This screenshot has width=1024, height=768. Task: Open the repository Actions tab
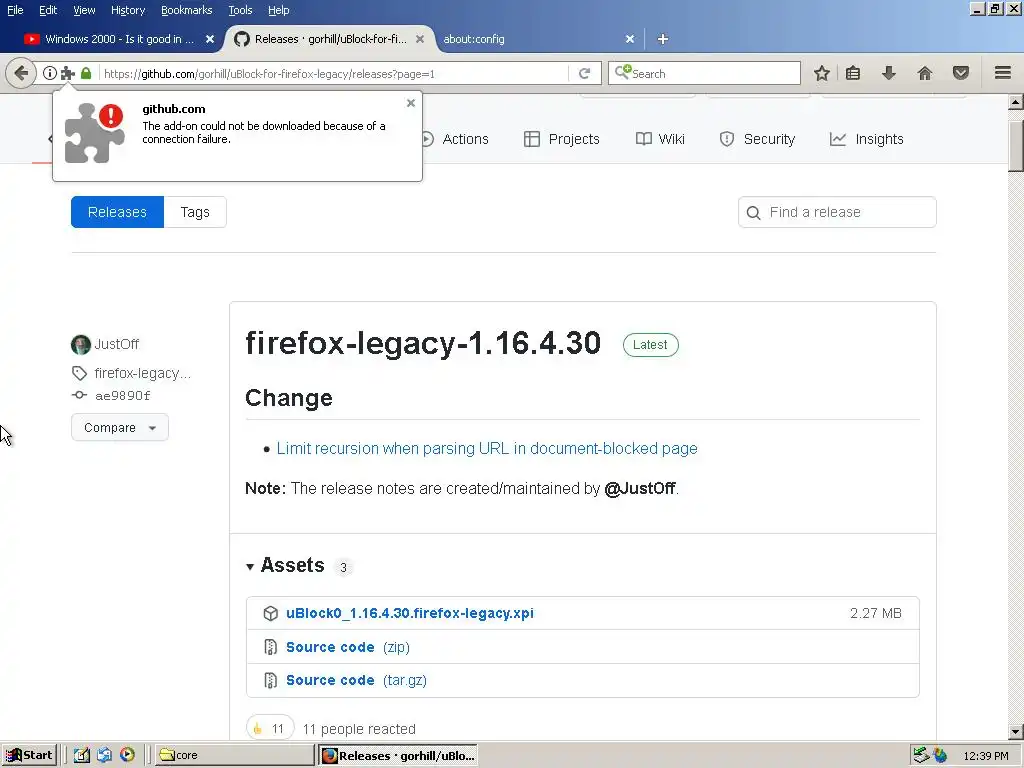[x=455, y=139]
